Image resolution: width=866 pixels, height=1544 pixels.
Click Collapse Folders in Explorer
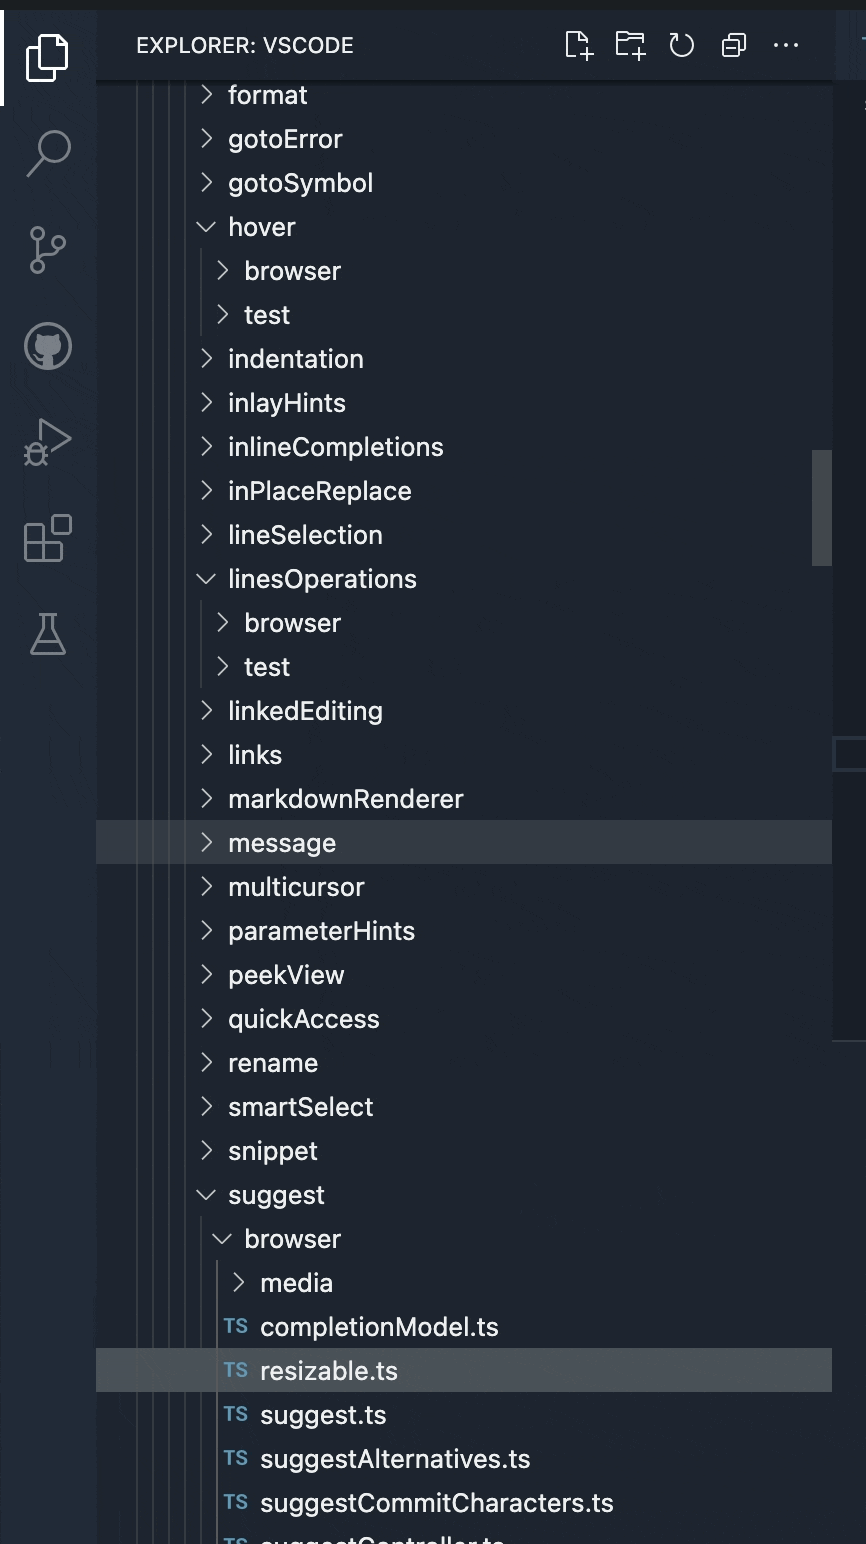[734, 45]
